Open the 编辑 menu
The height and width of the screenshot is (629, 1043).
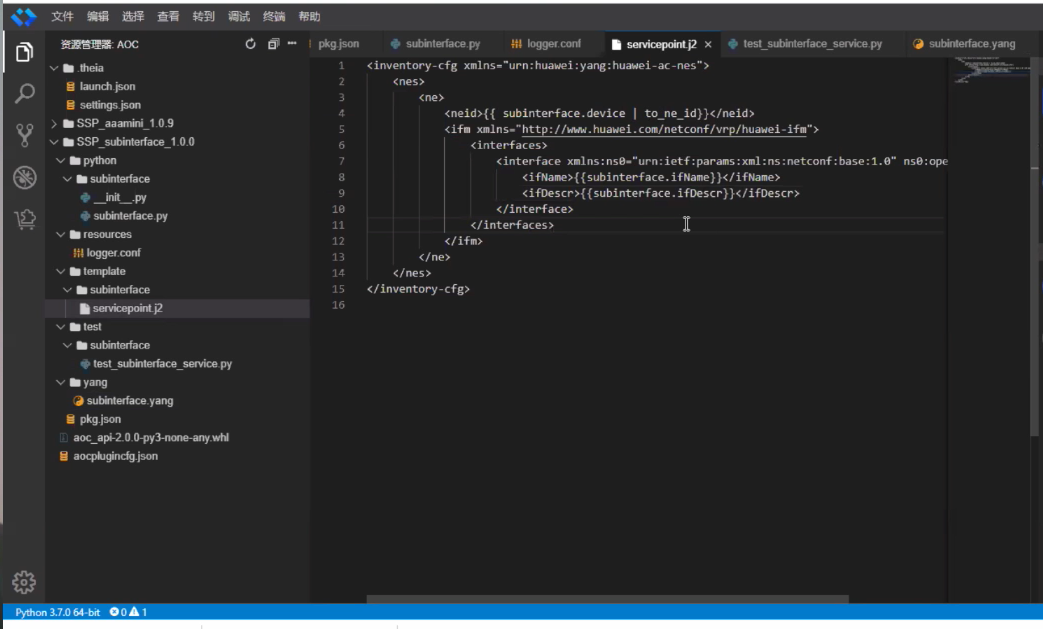(97, 17)
